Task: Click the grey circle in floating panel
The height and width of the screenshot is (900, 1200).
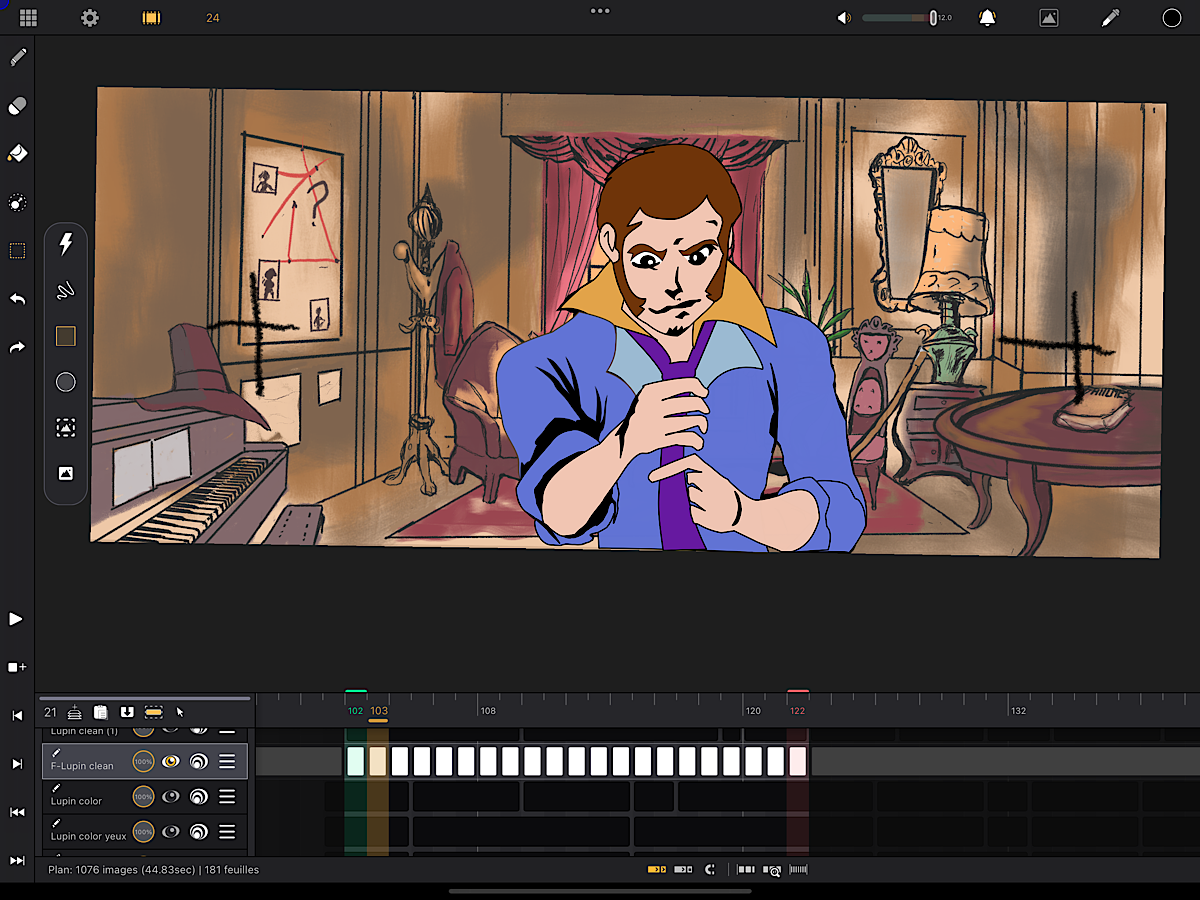Action: [x=66, y=382]
